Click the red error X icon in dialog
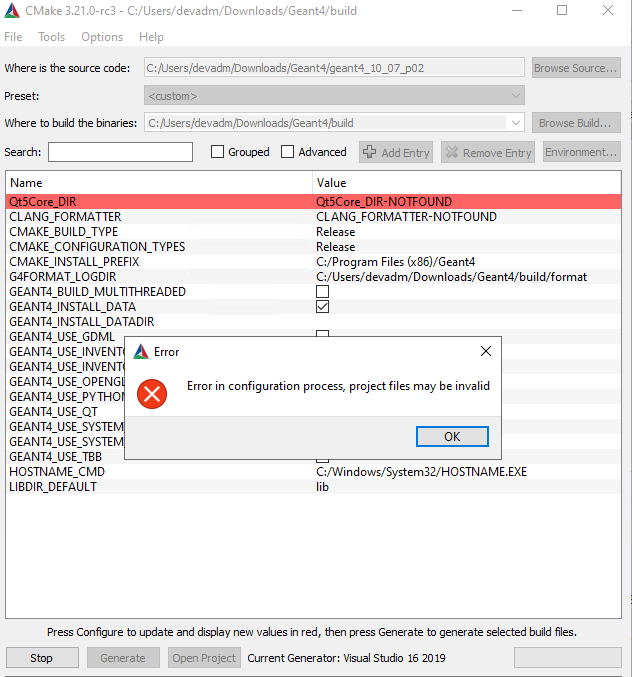 (x=152, y=394)
